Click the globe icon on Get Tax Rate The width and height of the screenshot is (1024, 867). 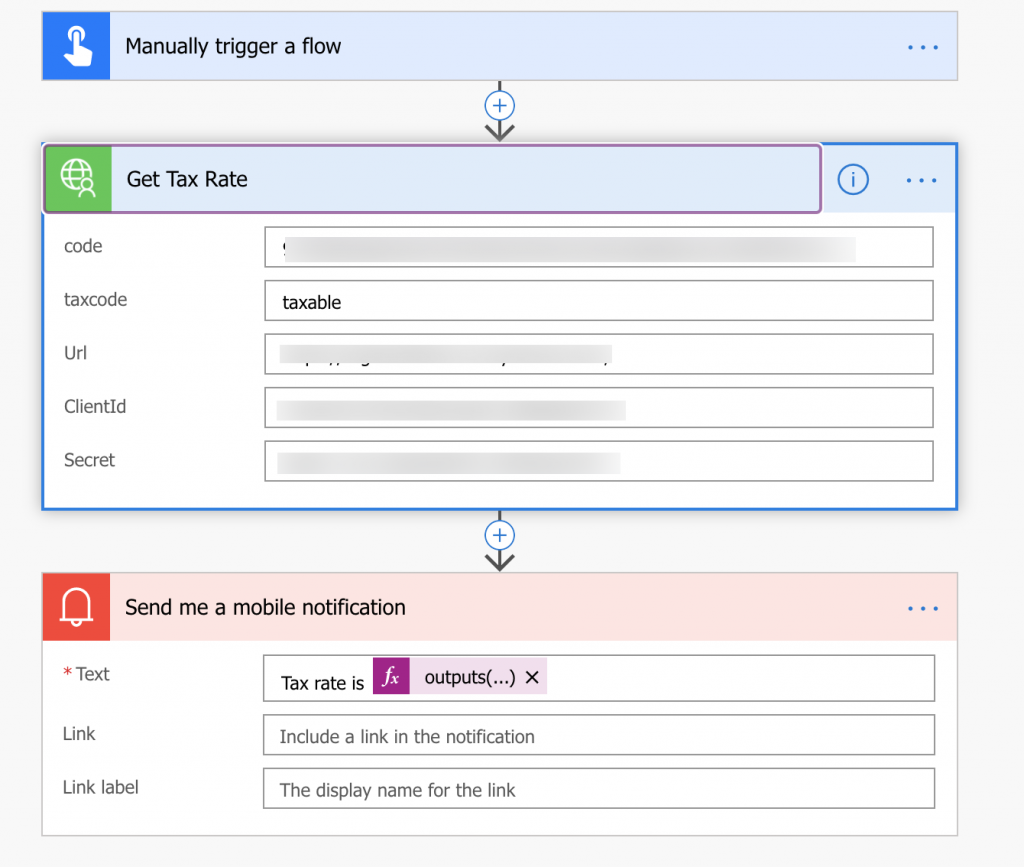(77, 179)
